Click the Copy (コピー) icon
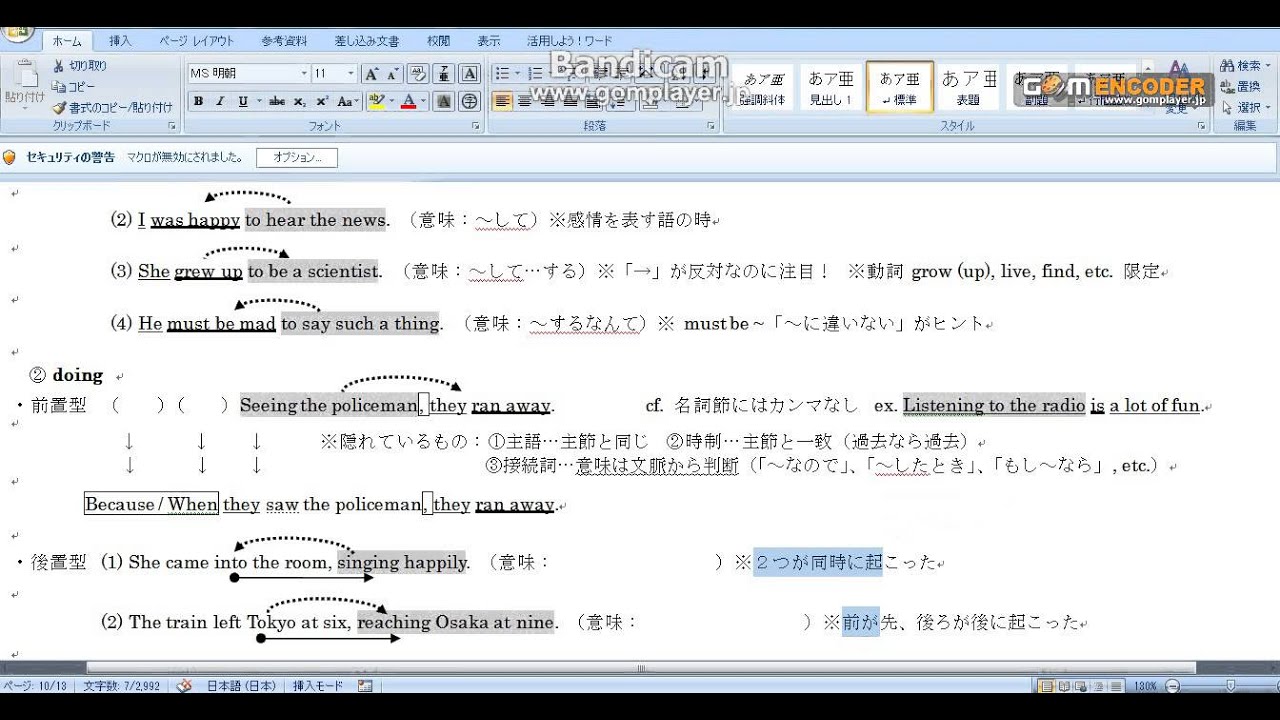The image size is (1280, 720). [59, 87]
